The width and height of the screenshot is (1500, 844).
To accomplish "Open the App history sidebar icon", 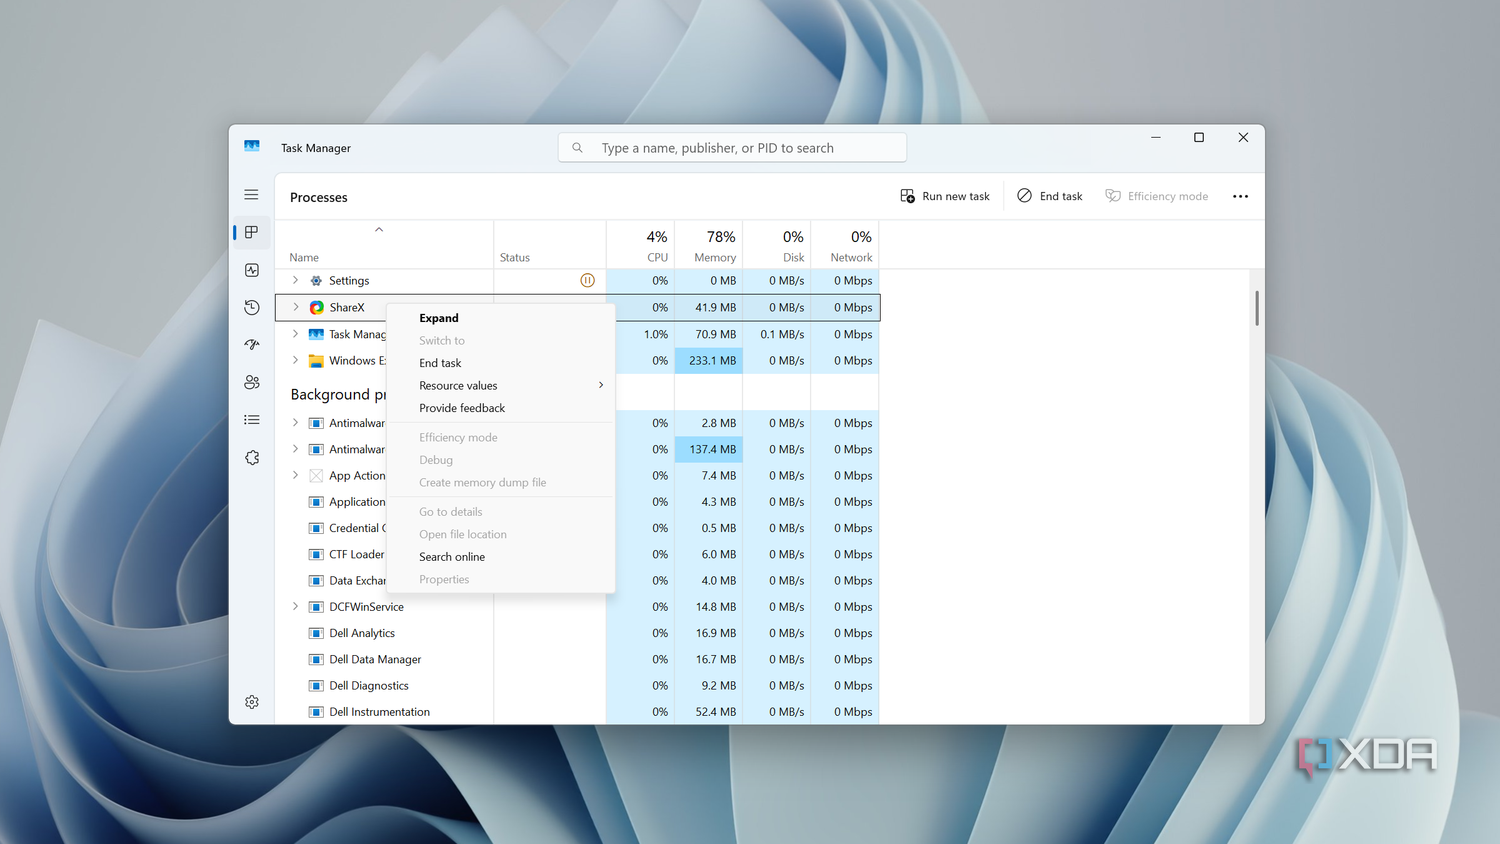I will pos(251,307).
